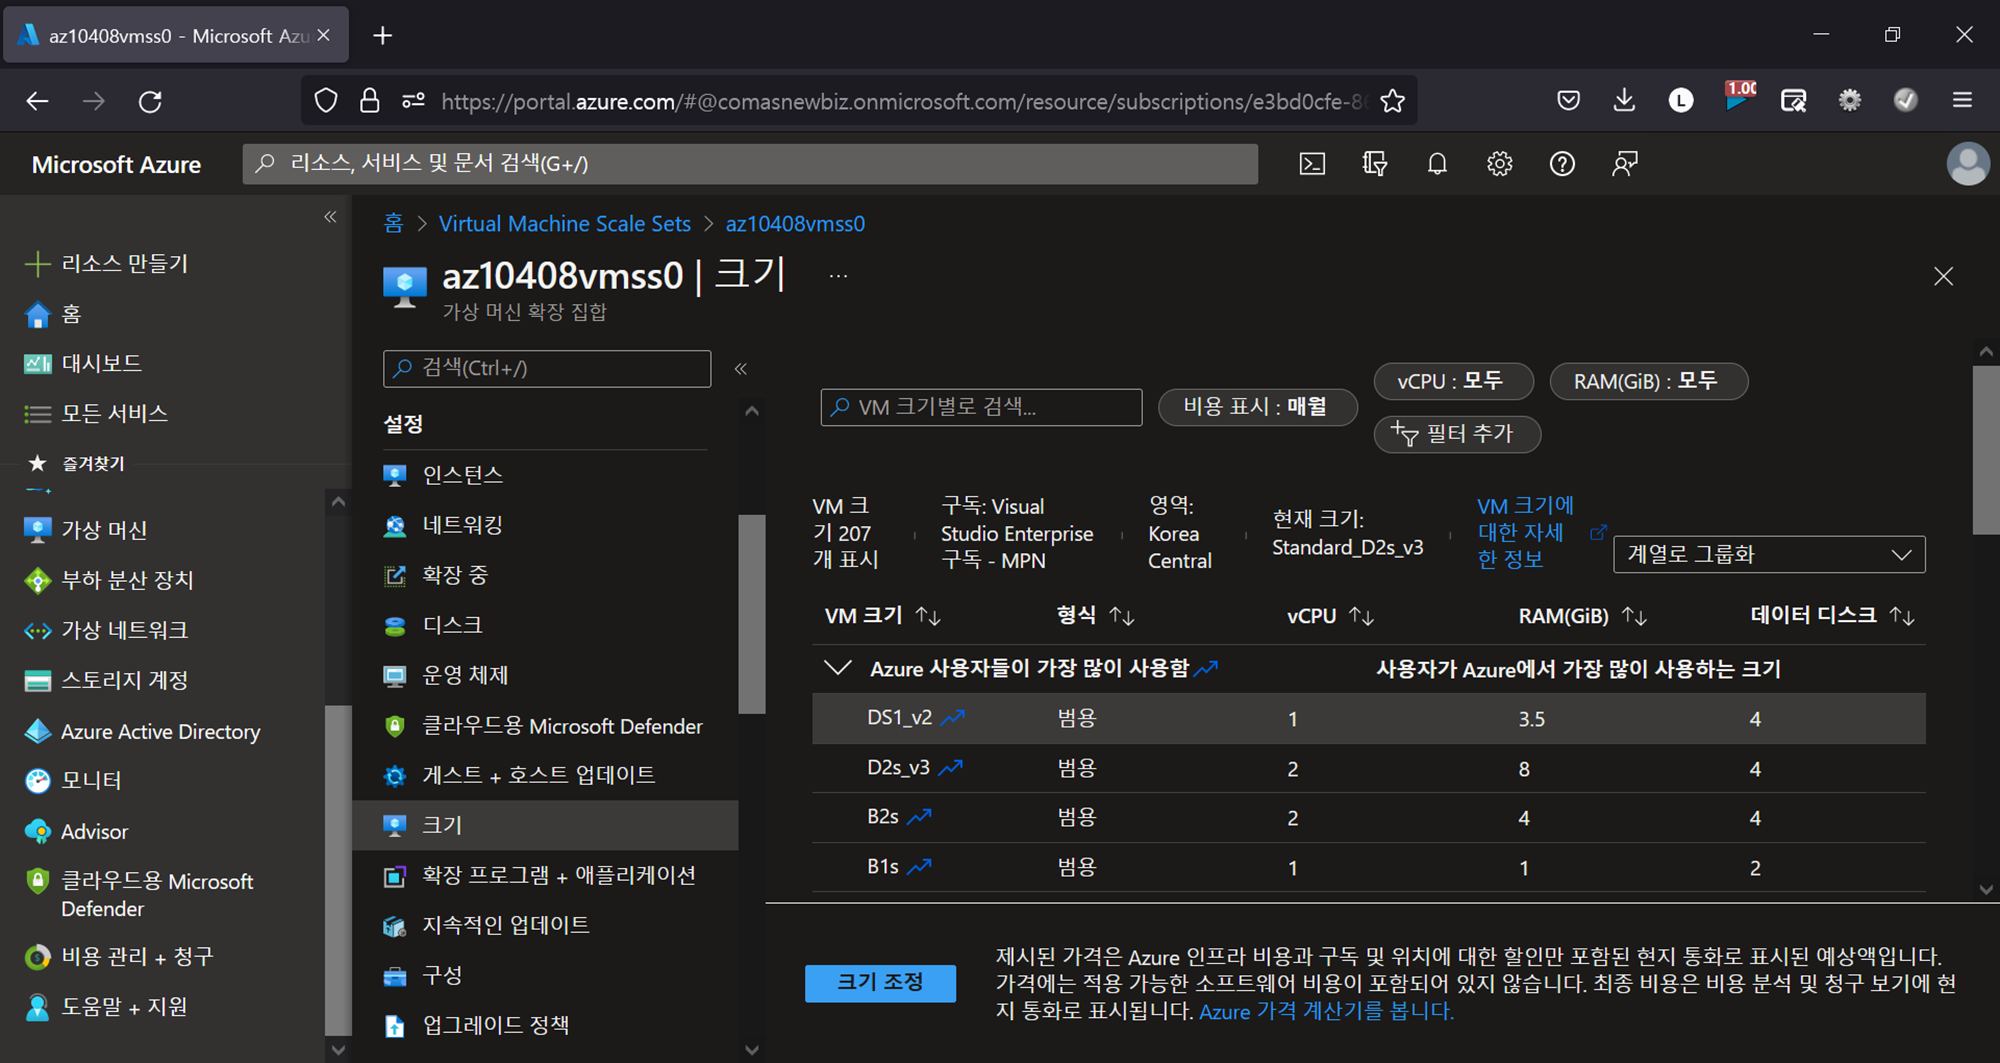Open vCPU filter pill
Image resolution: width=2000 pixels, height=1063 pixels.
(1453, 381)
